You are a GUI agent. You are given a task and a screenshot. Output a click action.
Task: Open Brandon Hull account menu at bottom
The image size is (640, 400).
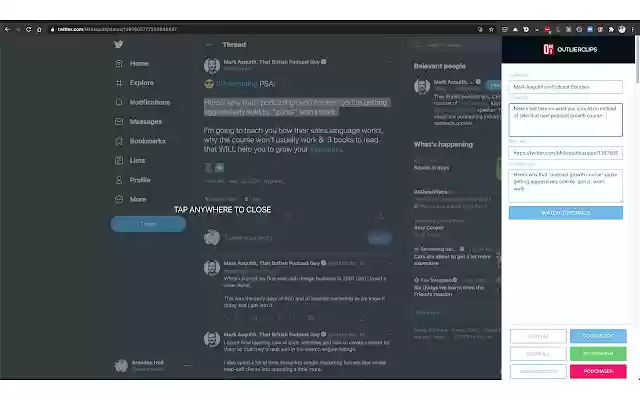tap(187, 366)
